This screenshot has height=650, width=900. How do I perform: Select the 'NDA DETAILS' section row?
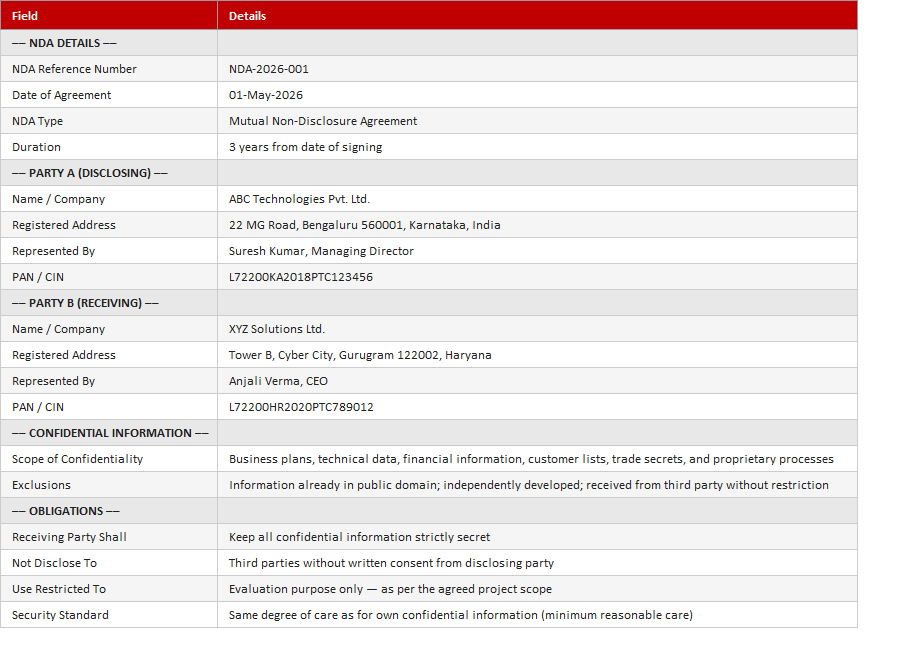click(429, 43)
